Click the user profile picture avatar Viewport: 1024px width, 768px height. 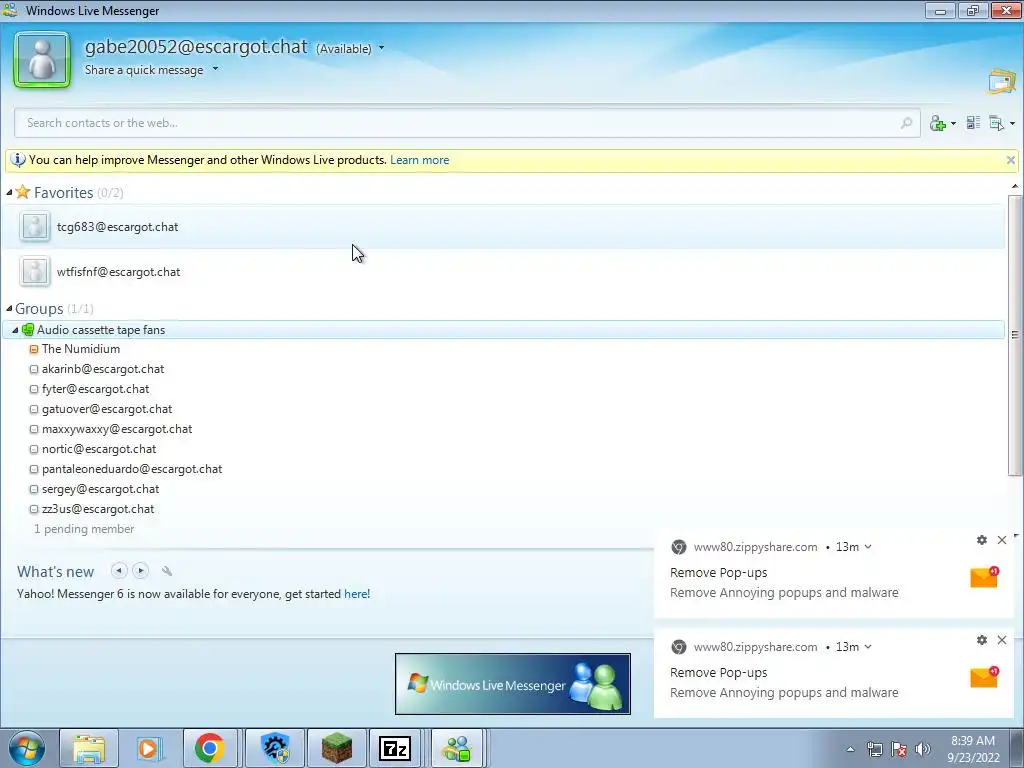pos(42,60)
